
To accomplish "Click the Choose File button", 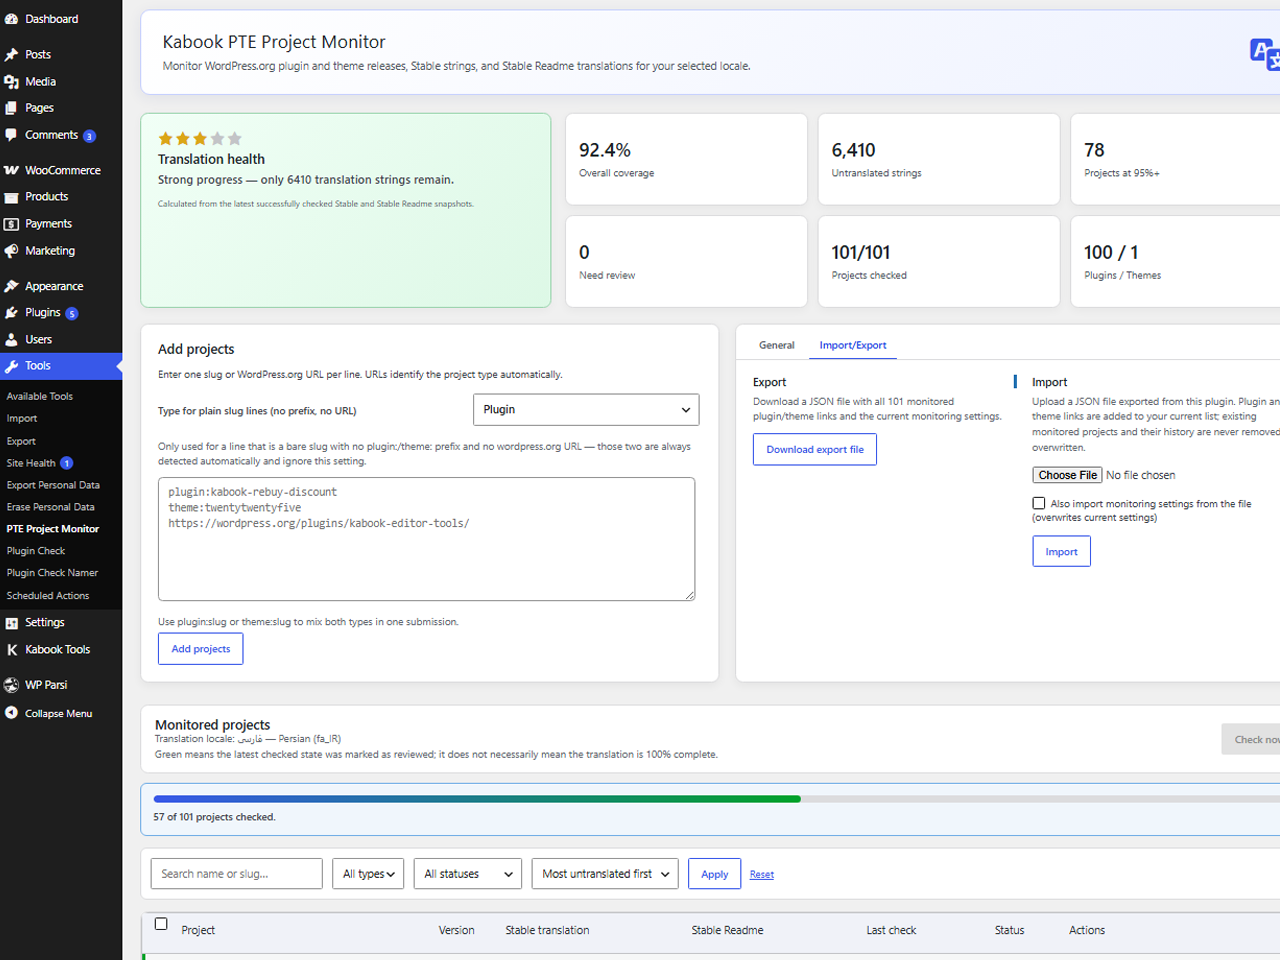I will coord(1067,475).
